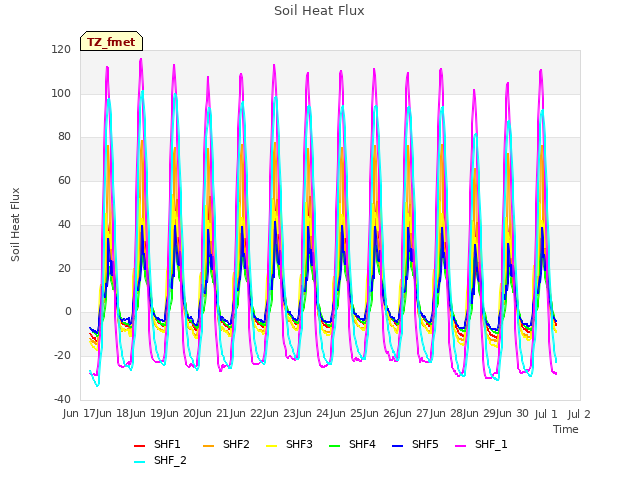Click the Jun 20 x-axis tick label
This screenshot has height=480, width=640.
coord(180,413)
